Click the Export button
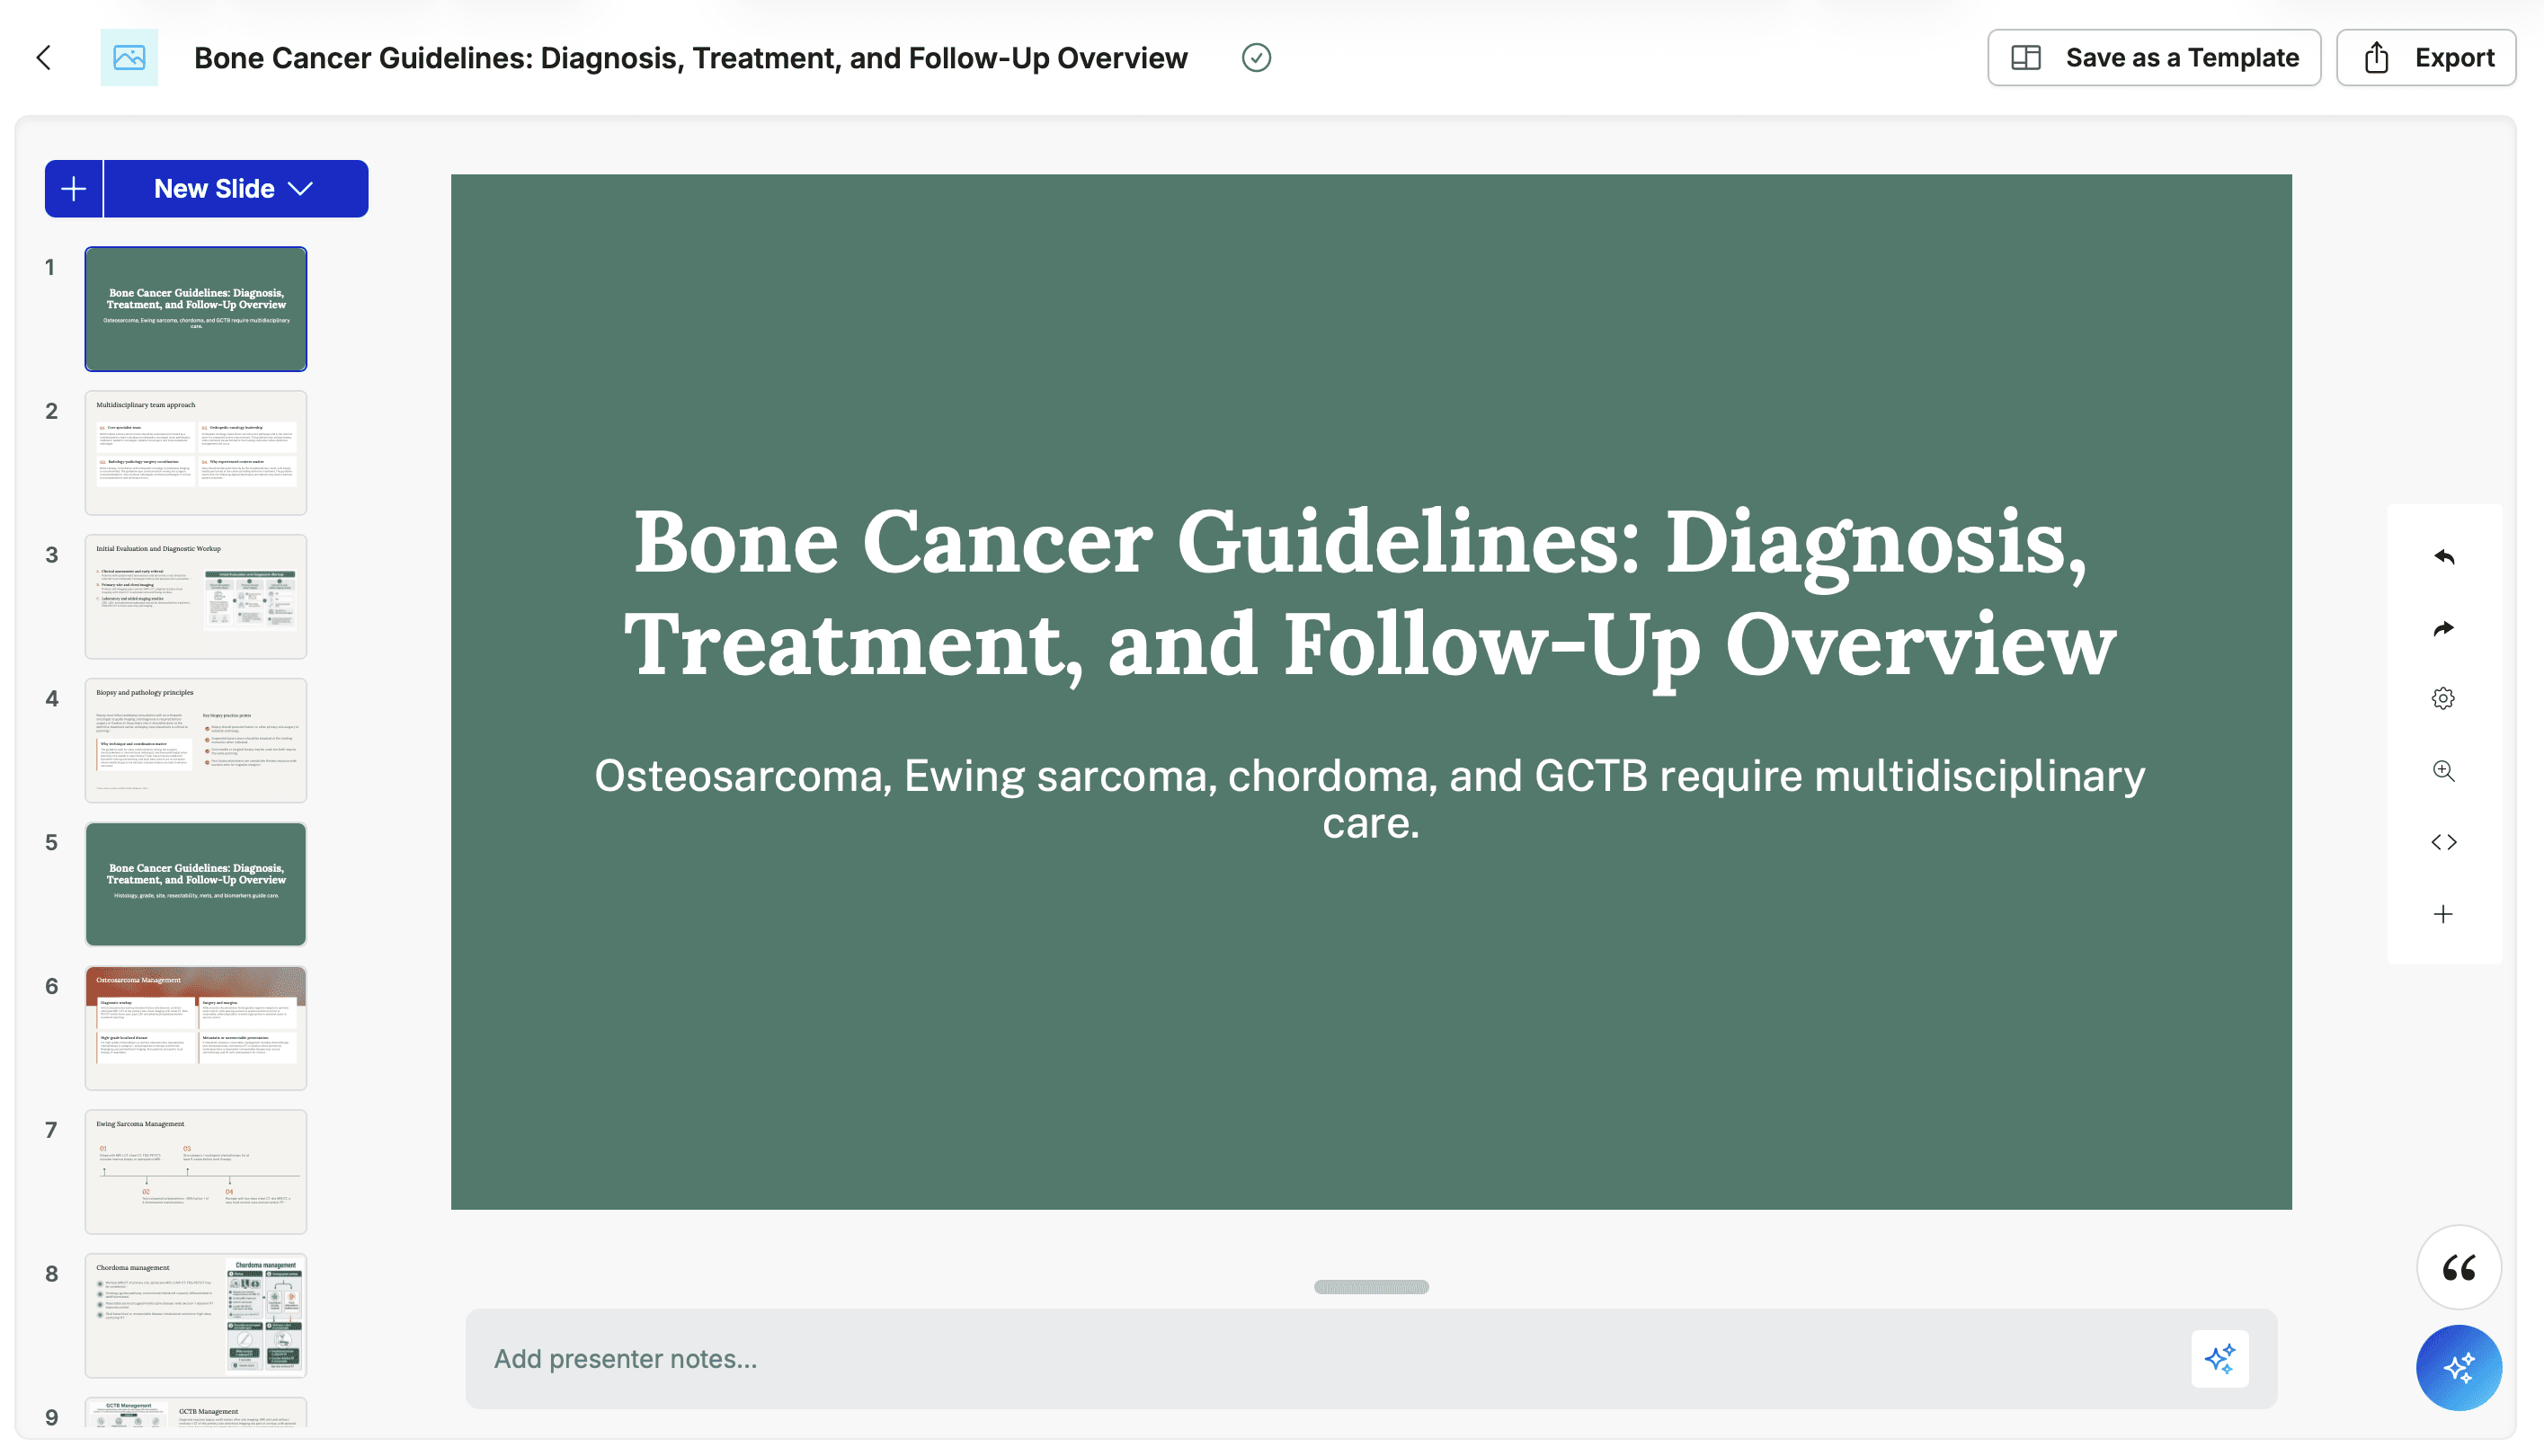The height and width of the screenshot is (1456, 2544). (x=2426, y=58)
